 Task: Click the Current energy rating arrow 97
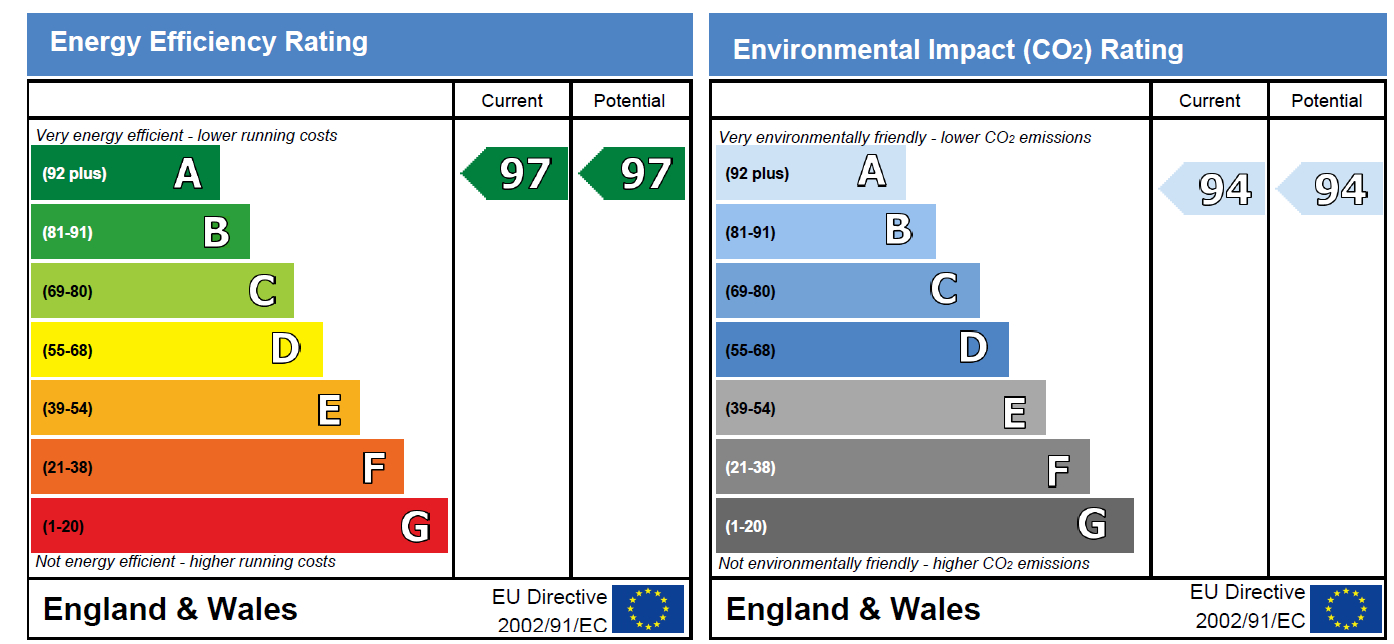click(x=514, y=174)
